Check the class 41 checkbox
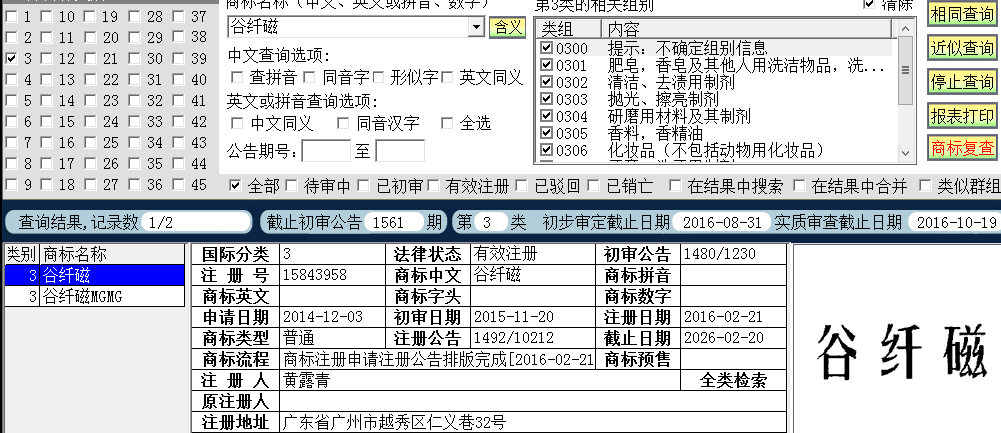Viewport: 1001px width, 433px height. tap(178, 101)
